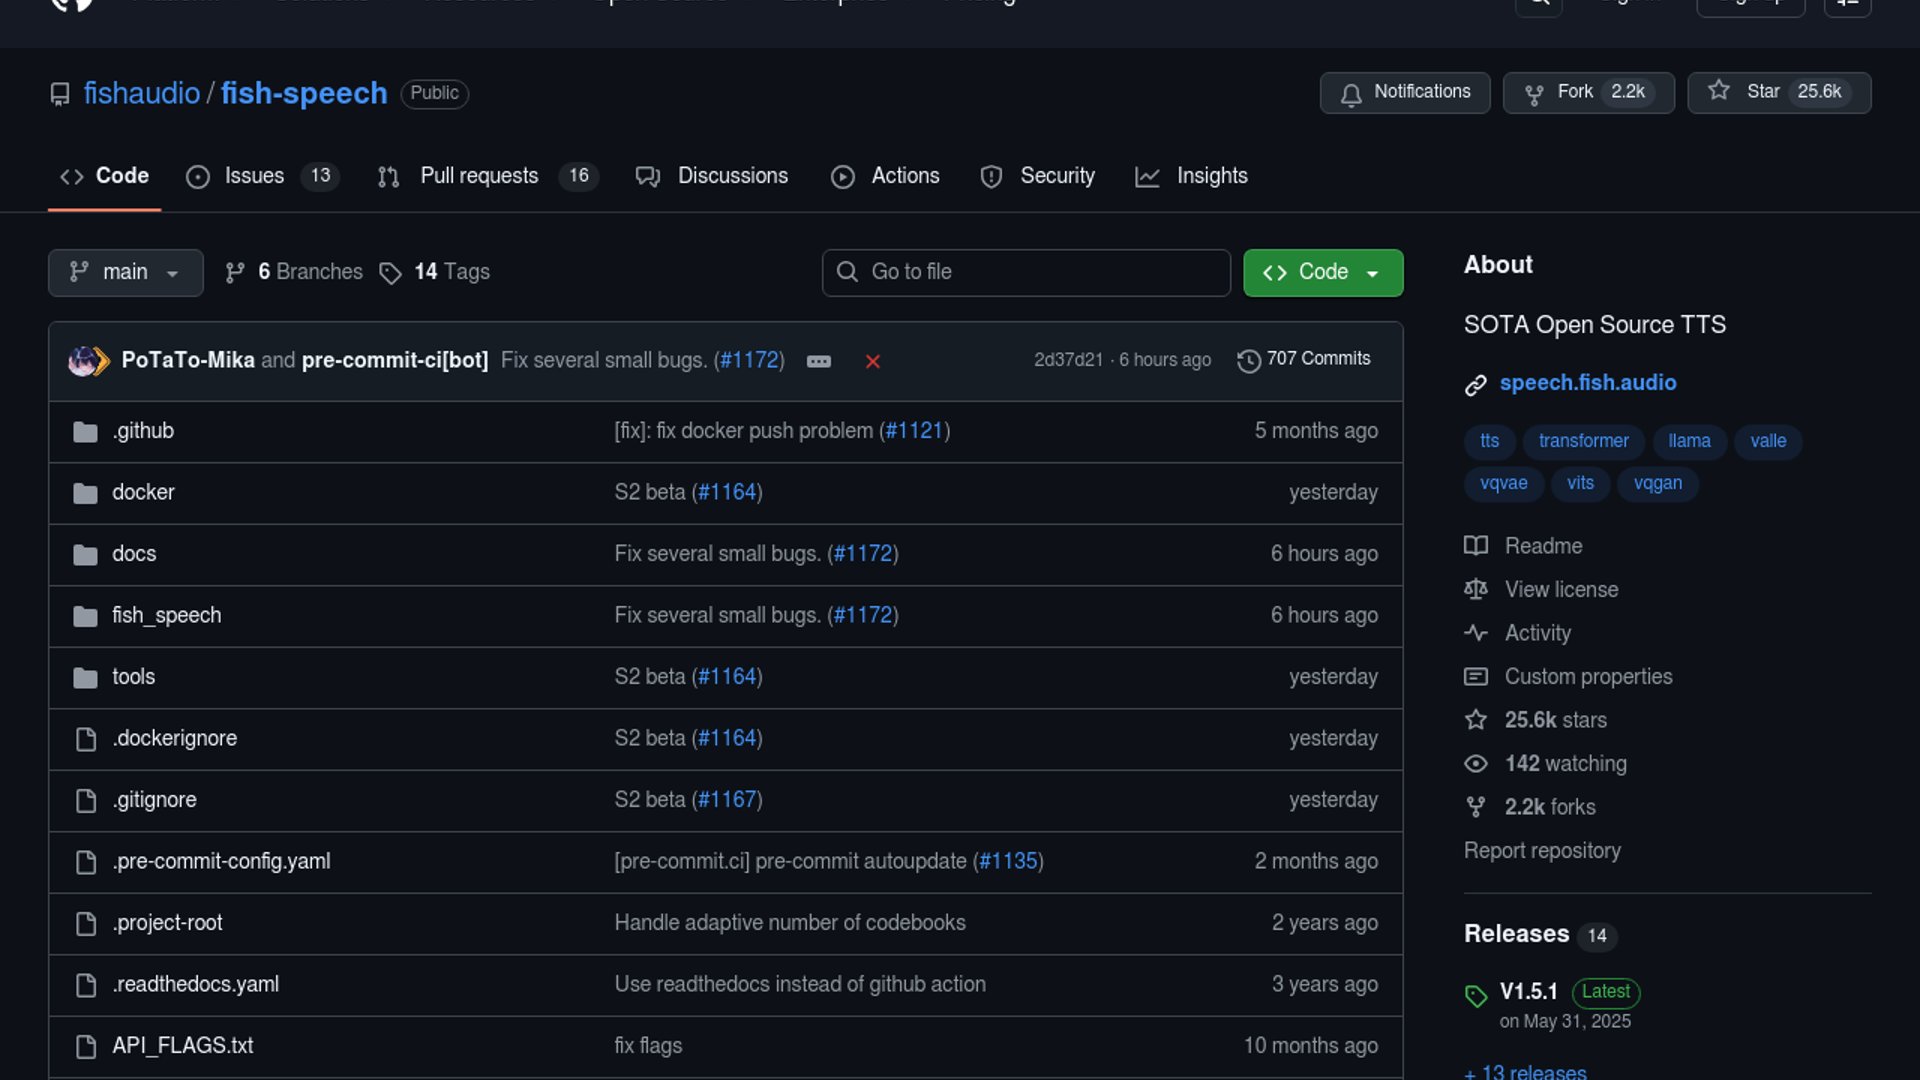Open commit history via clock icon
The height and width of the screenshot is (1080, 1920).
coord(1248,360)
